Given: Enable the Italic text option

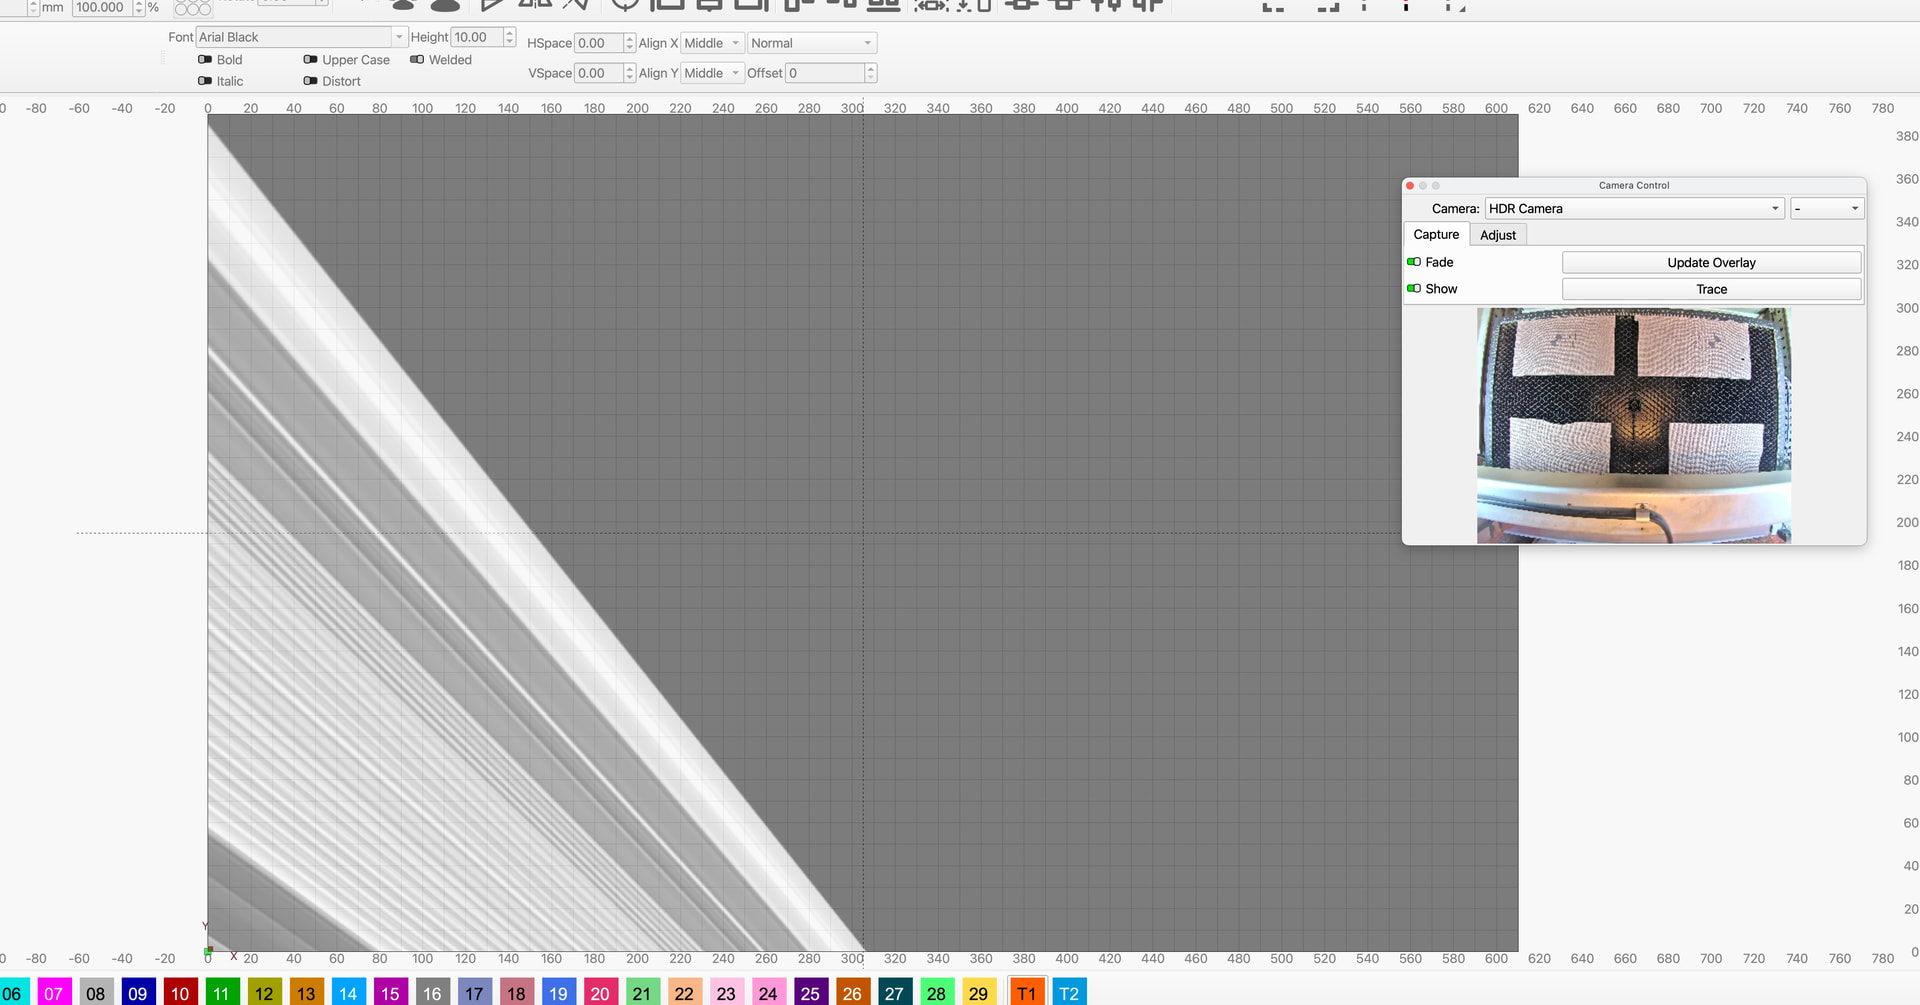Looking at the screenshot, I should coord(206,81).
